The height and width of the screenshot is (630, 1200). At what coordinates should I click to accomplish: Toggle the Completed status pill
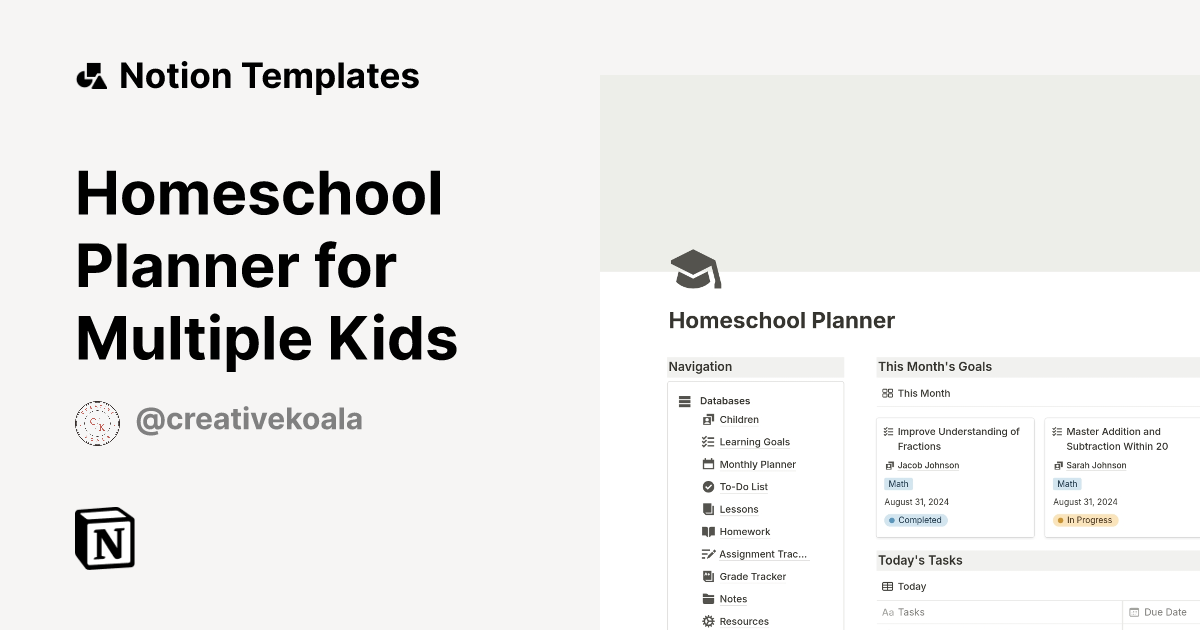click(x=915, y=519)
